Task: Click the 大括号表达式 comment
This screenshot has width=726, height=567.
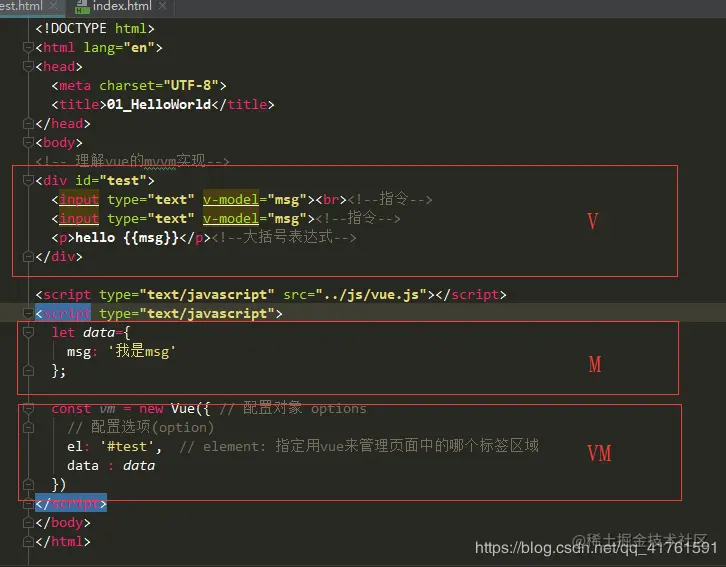Action: (x=283, y=237)
